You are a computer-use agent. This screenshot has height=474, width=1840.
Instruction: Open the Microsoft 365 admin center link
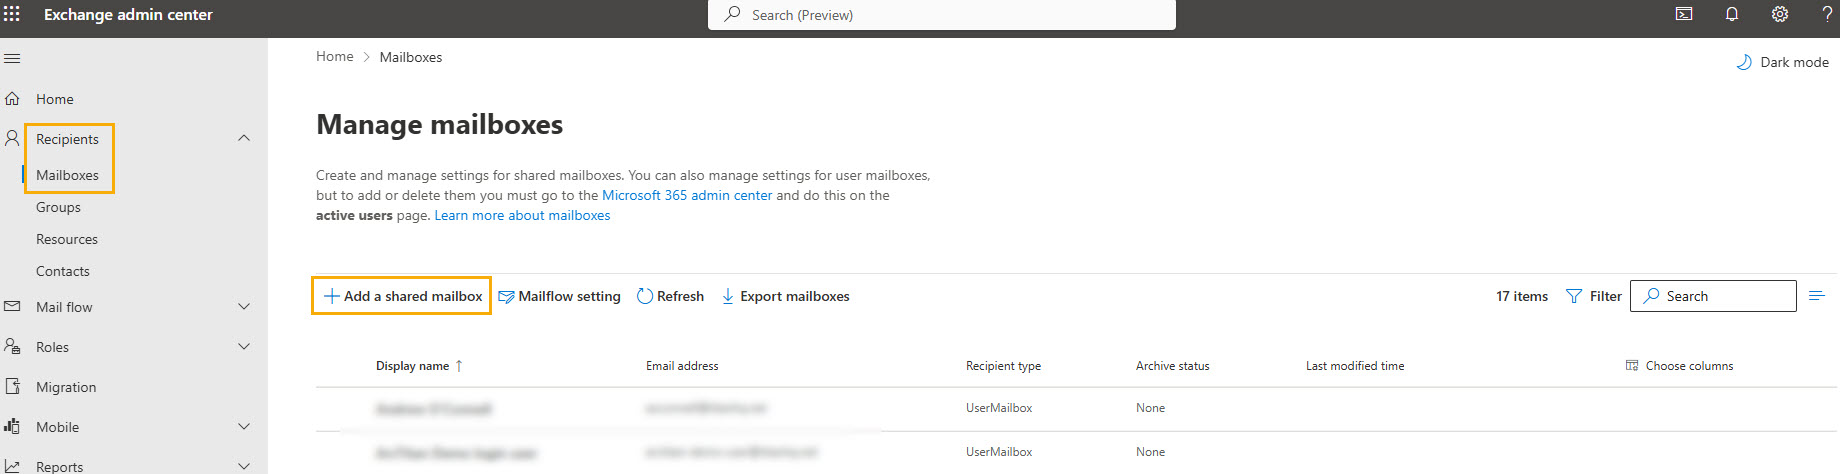[x=687, y=195]
